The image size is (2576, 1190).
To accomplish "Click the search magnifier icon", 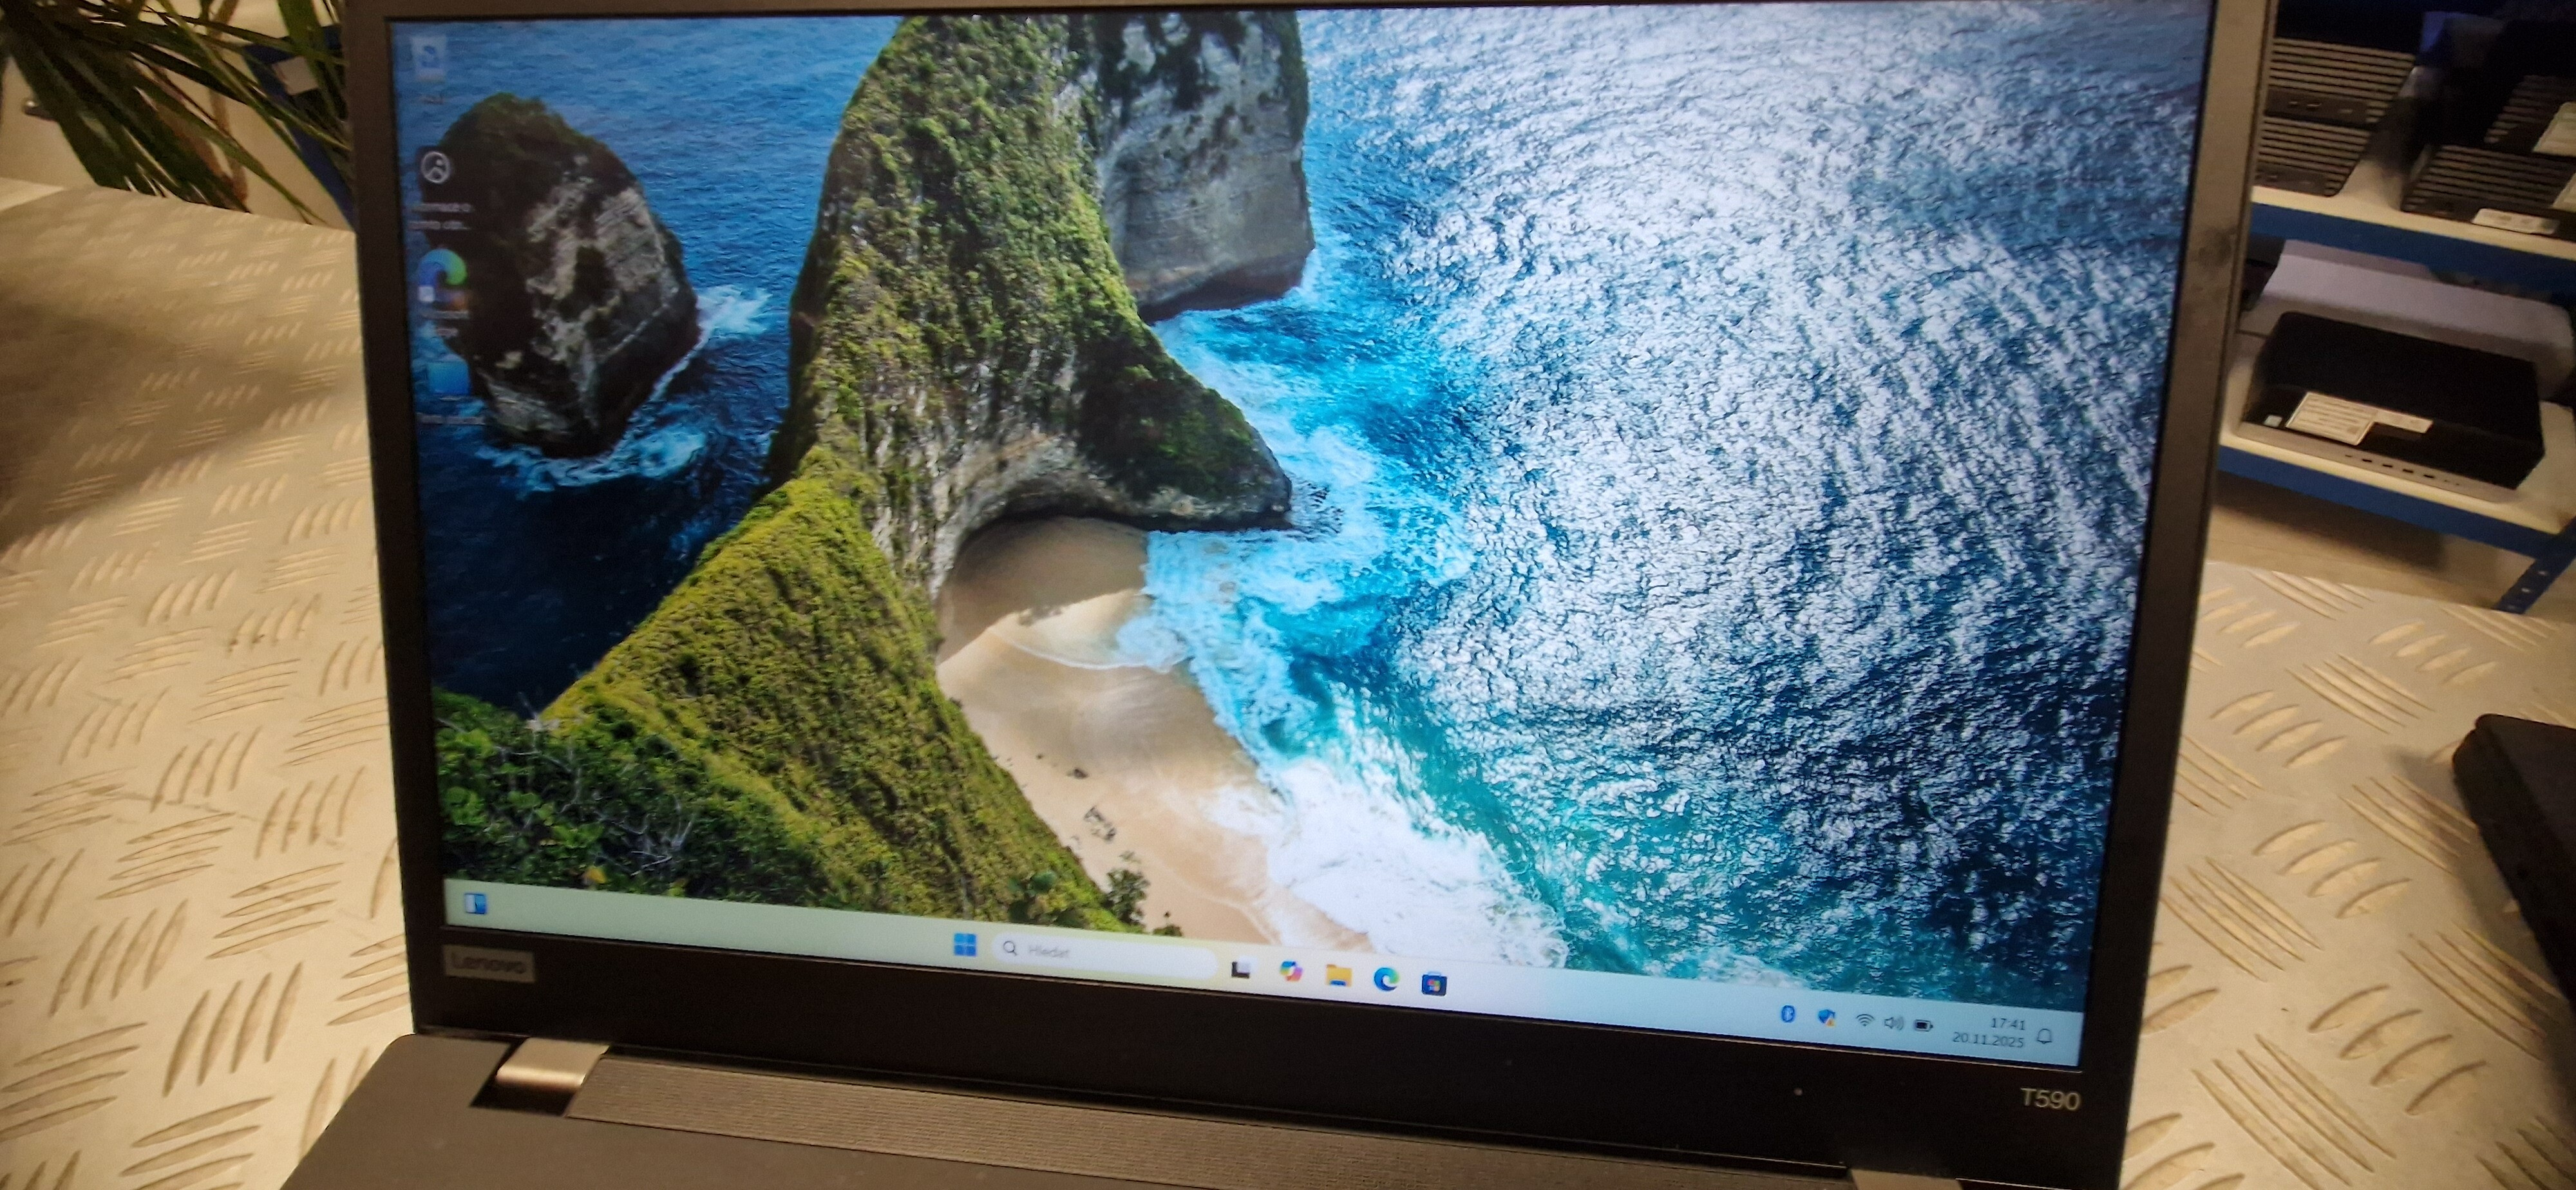I will 1010,947.
